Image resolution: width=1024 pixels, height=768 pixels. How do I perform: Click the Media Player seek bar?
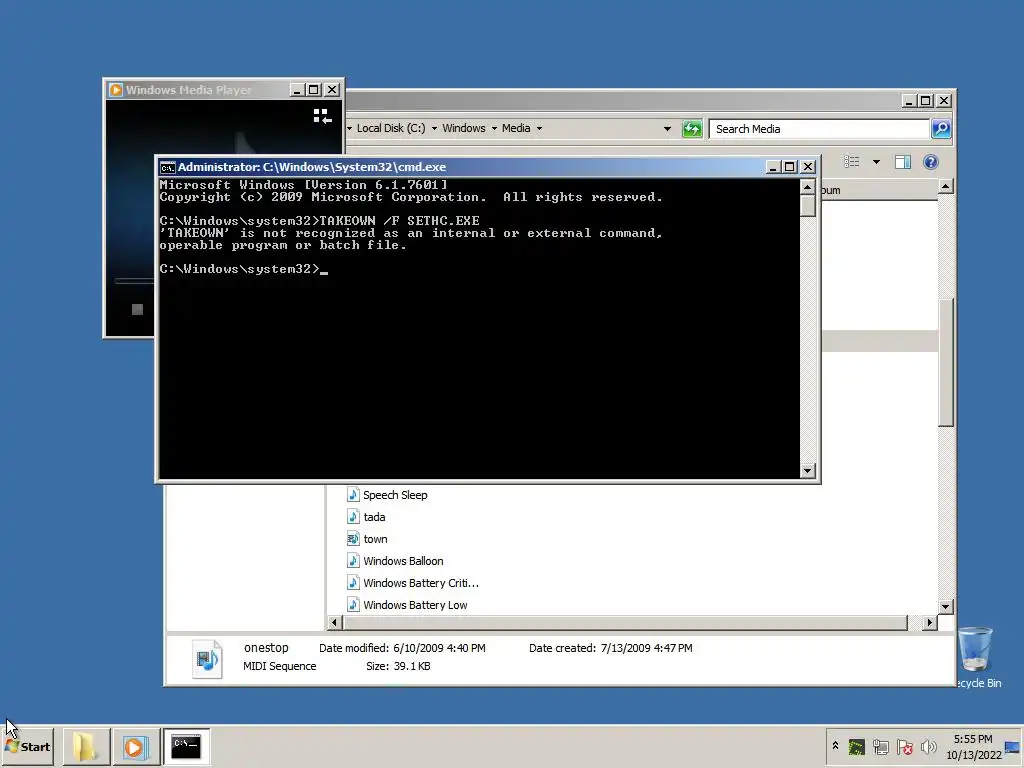pyautogui.click(x=135, y=281)
